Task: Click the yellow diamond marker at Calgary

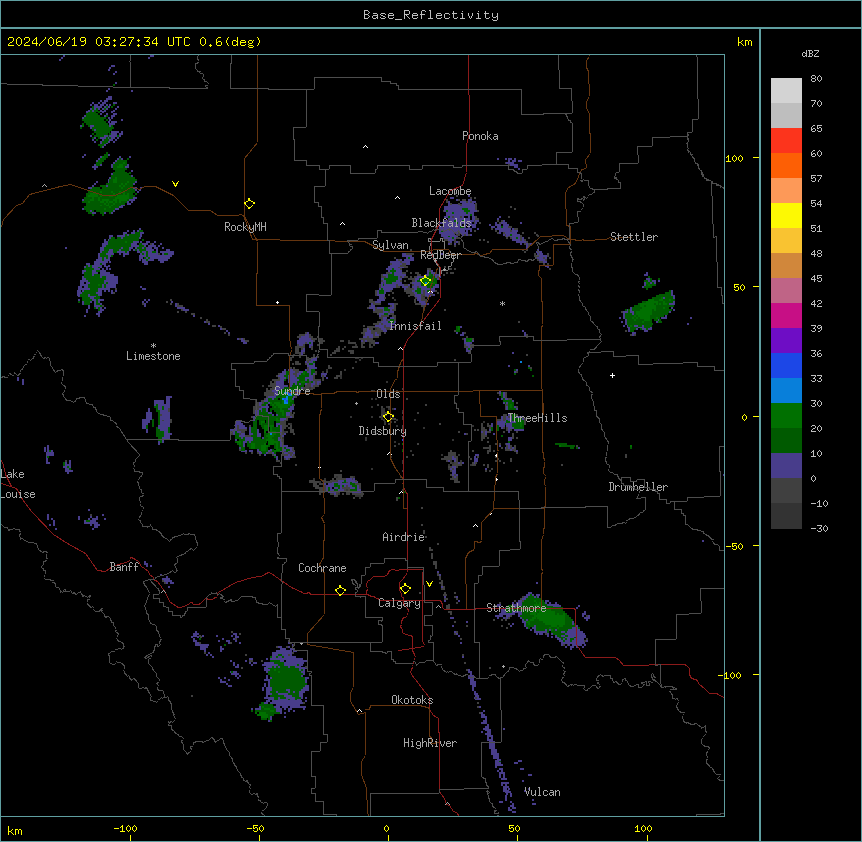Action: coord(405,589)
